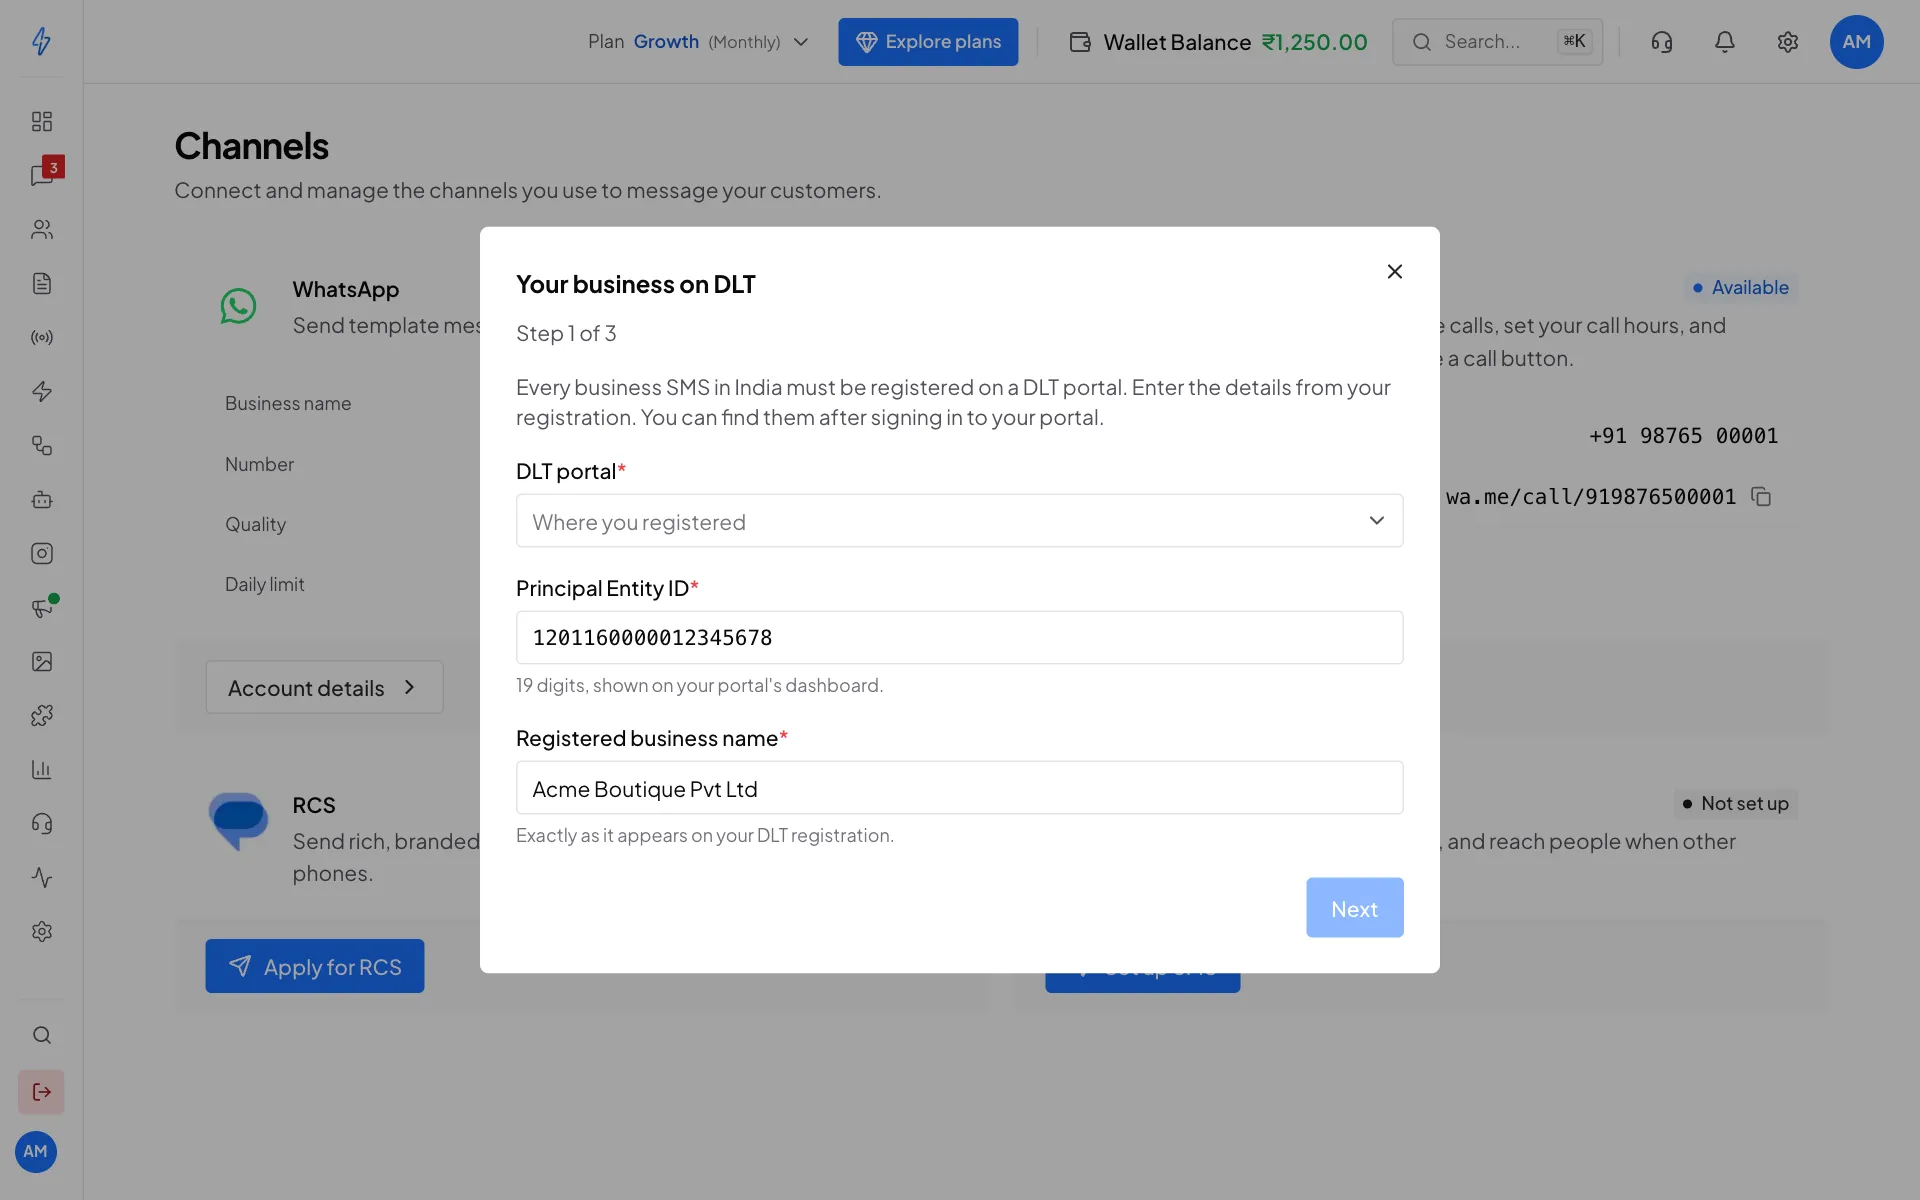
Task: Click the top bar headset support icon
Action: click(1662, 42)
